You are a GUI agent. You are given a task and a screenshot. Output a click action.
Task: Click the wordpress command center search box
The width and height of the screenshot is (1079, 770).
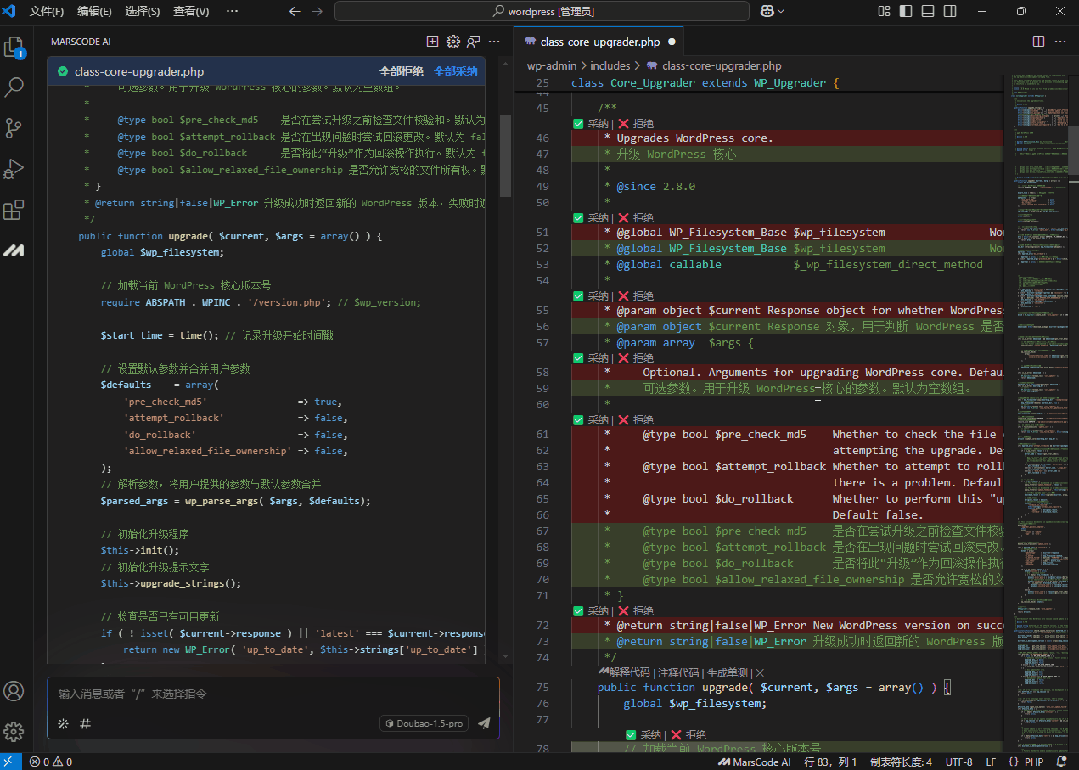click(x=542, y=11)
